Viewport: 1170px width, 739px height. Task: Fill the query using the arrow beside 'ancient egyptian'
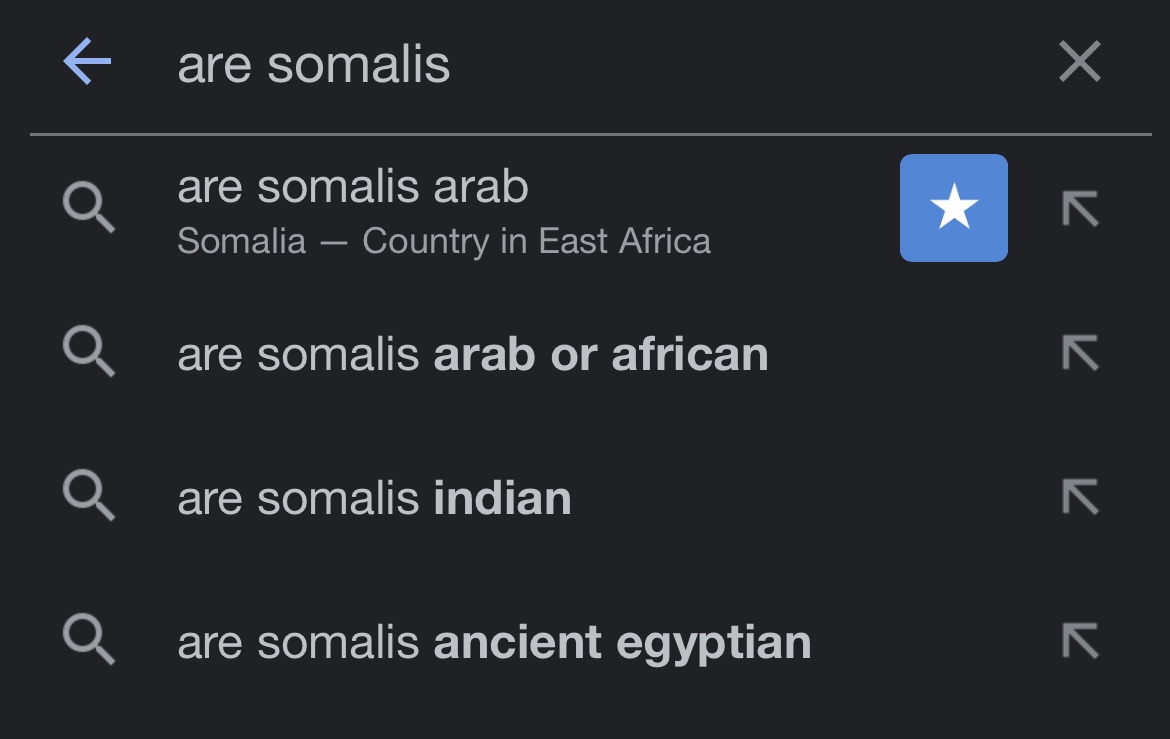[x=1080, y=640]
